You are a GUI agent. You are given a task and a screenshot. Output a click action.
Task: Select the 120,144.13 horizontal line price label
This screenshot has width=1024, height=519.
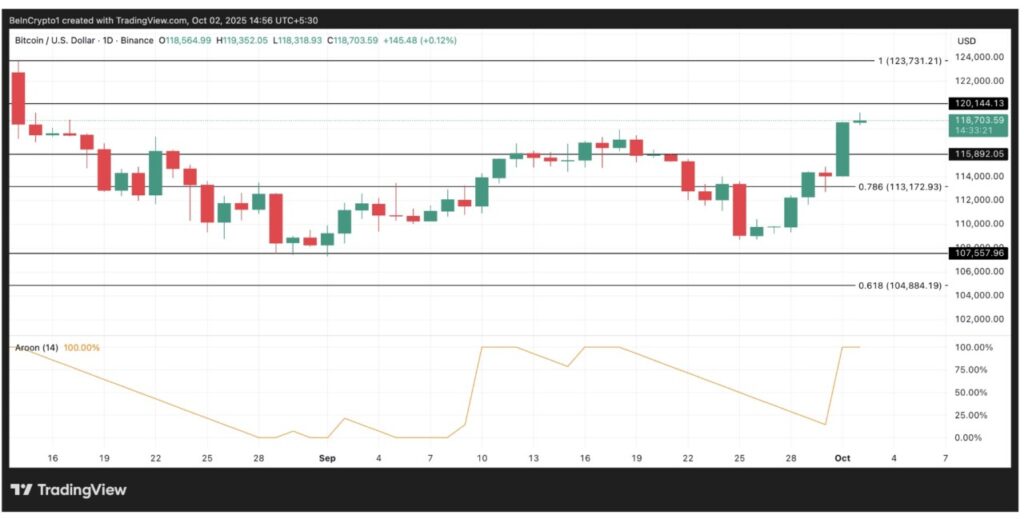click(978, 103)
